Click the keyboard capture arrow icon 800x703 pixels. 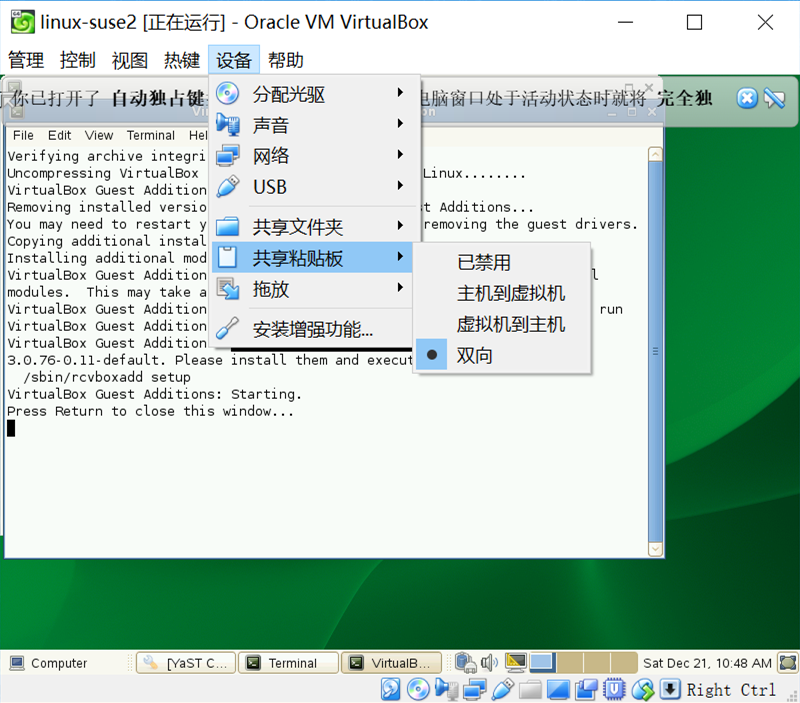(x=670, y=689)
